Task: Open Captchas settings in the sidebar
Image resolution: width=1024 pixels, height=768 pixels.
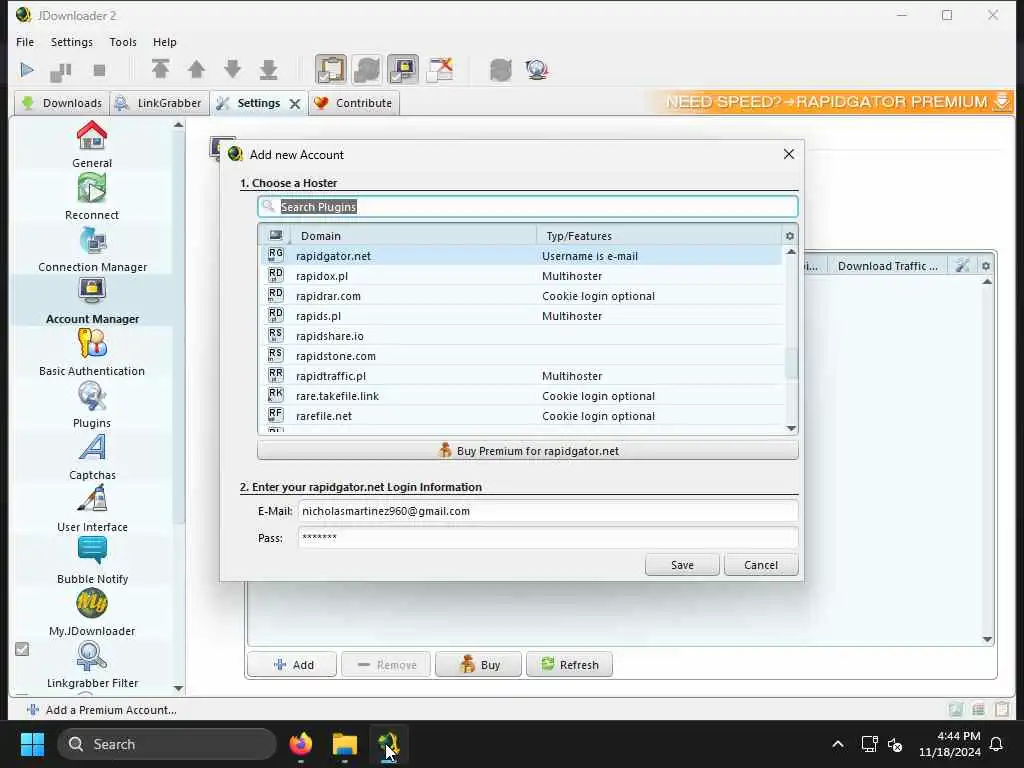Action: (x=92, y=457)
